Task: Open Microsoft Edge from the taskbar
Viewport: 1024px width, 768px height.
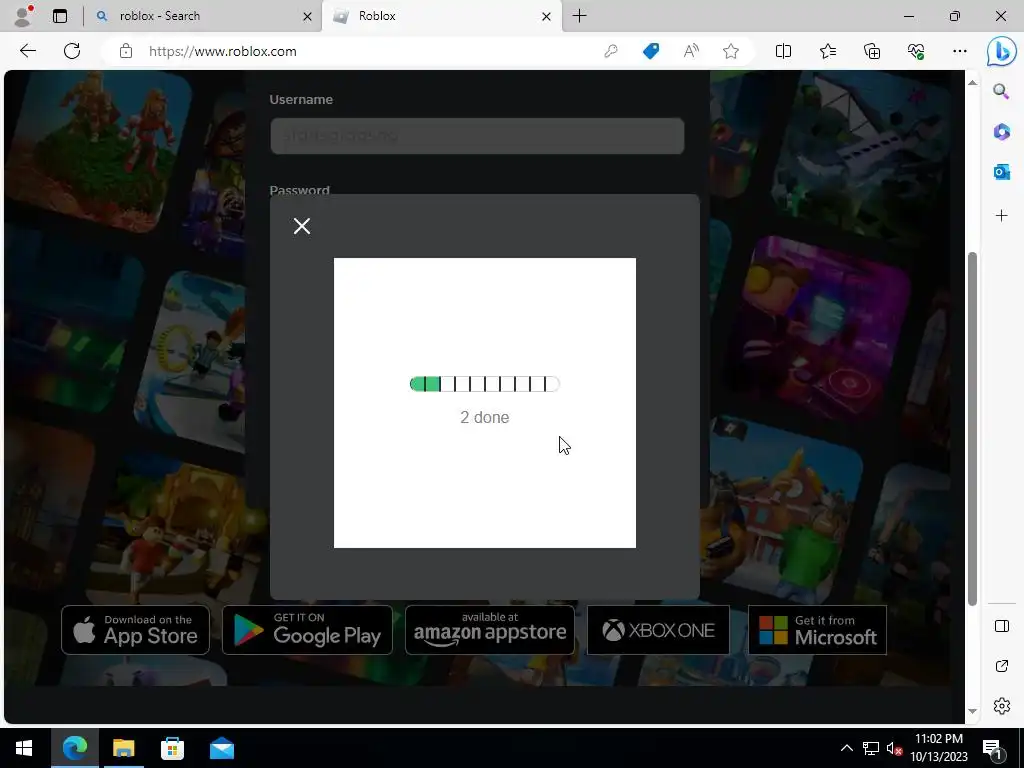Action: click(x=74, y=748)
